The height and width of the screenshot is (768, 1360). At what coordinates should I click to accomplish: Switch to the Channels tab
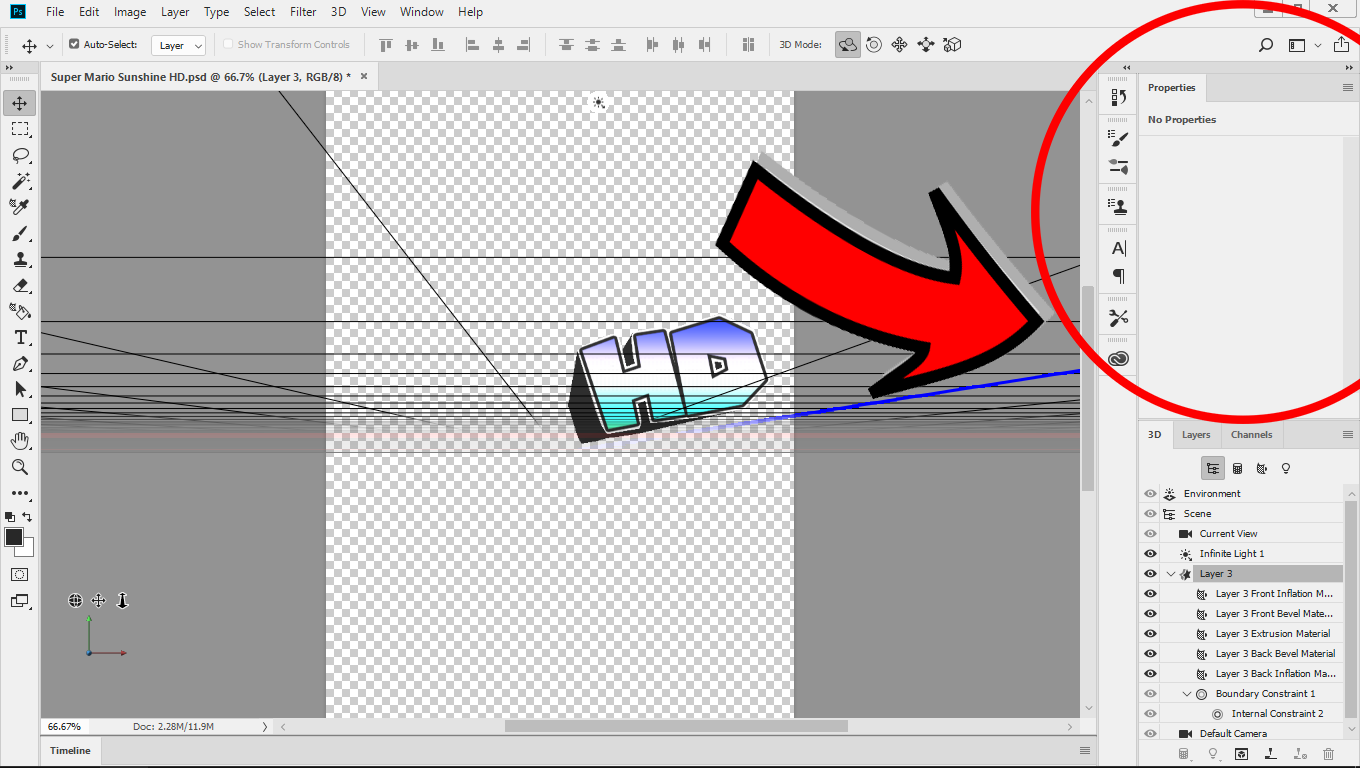pyautogui.click(x=1252, y=435)
